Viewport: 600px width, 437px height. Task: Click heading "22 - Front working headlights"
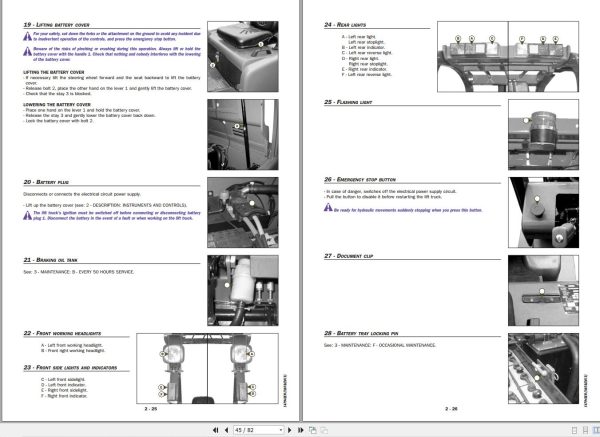[62, 333]
